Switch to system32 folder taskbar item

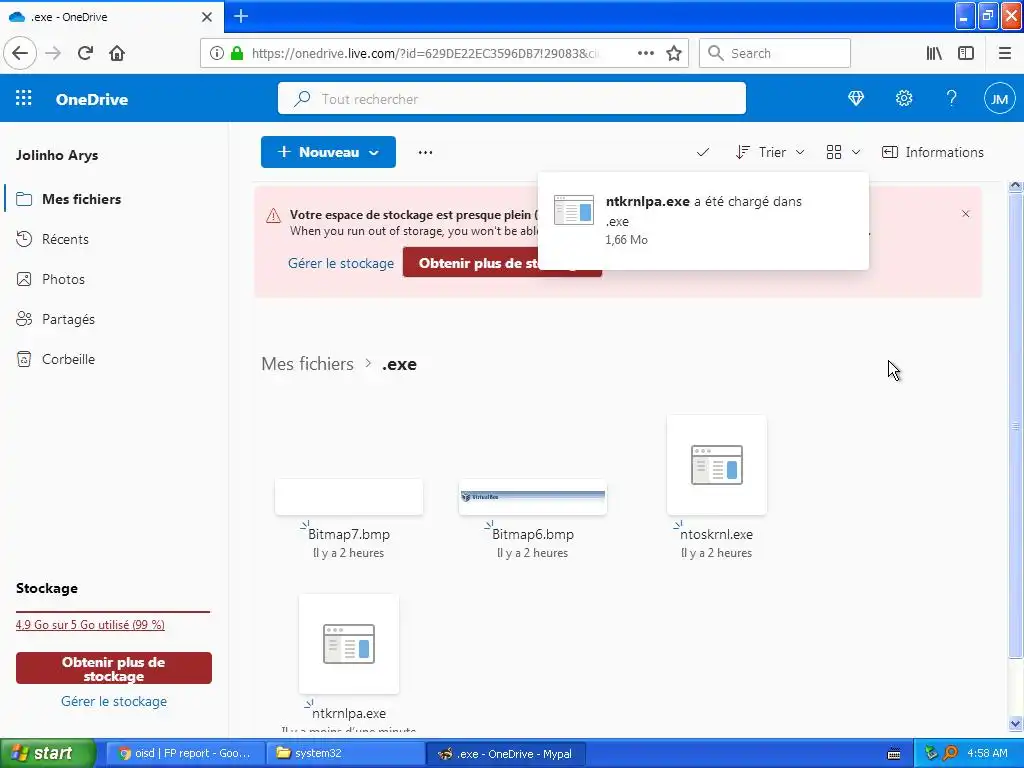(x=346, y=753)
